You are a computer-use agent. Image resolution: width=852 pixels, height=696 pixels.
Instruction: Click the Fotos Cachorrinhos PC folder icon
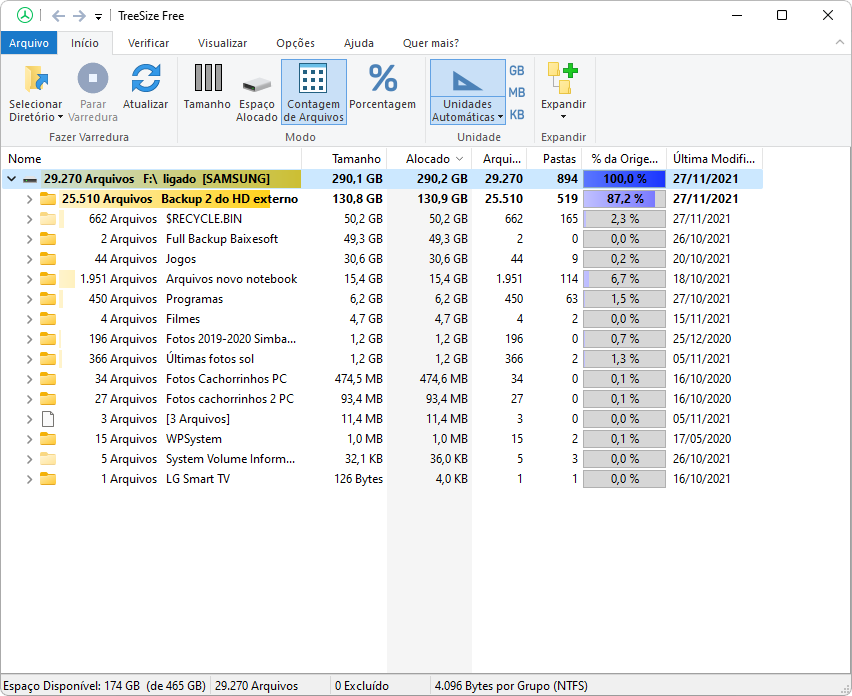click(48, 379)
